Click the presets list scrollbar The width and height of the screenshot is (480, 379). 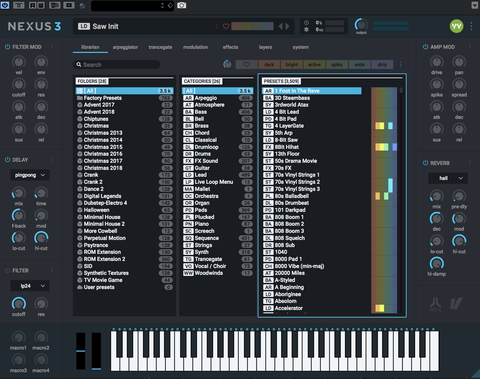click(x=401, y=90)
